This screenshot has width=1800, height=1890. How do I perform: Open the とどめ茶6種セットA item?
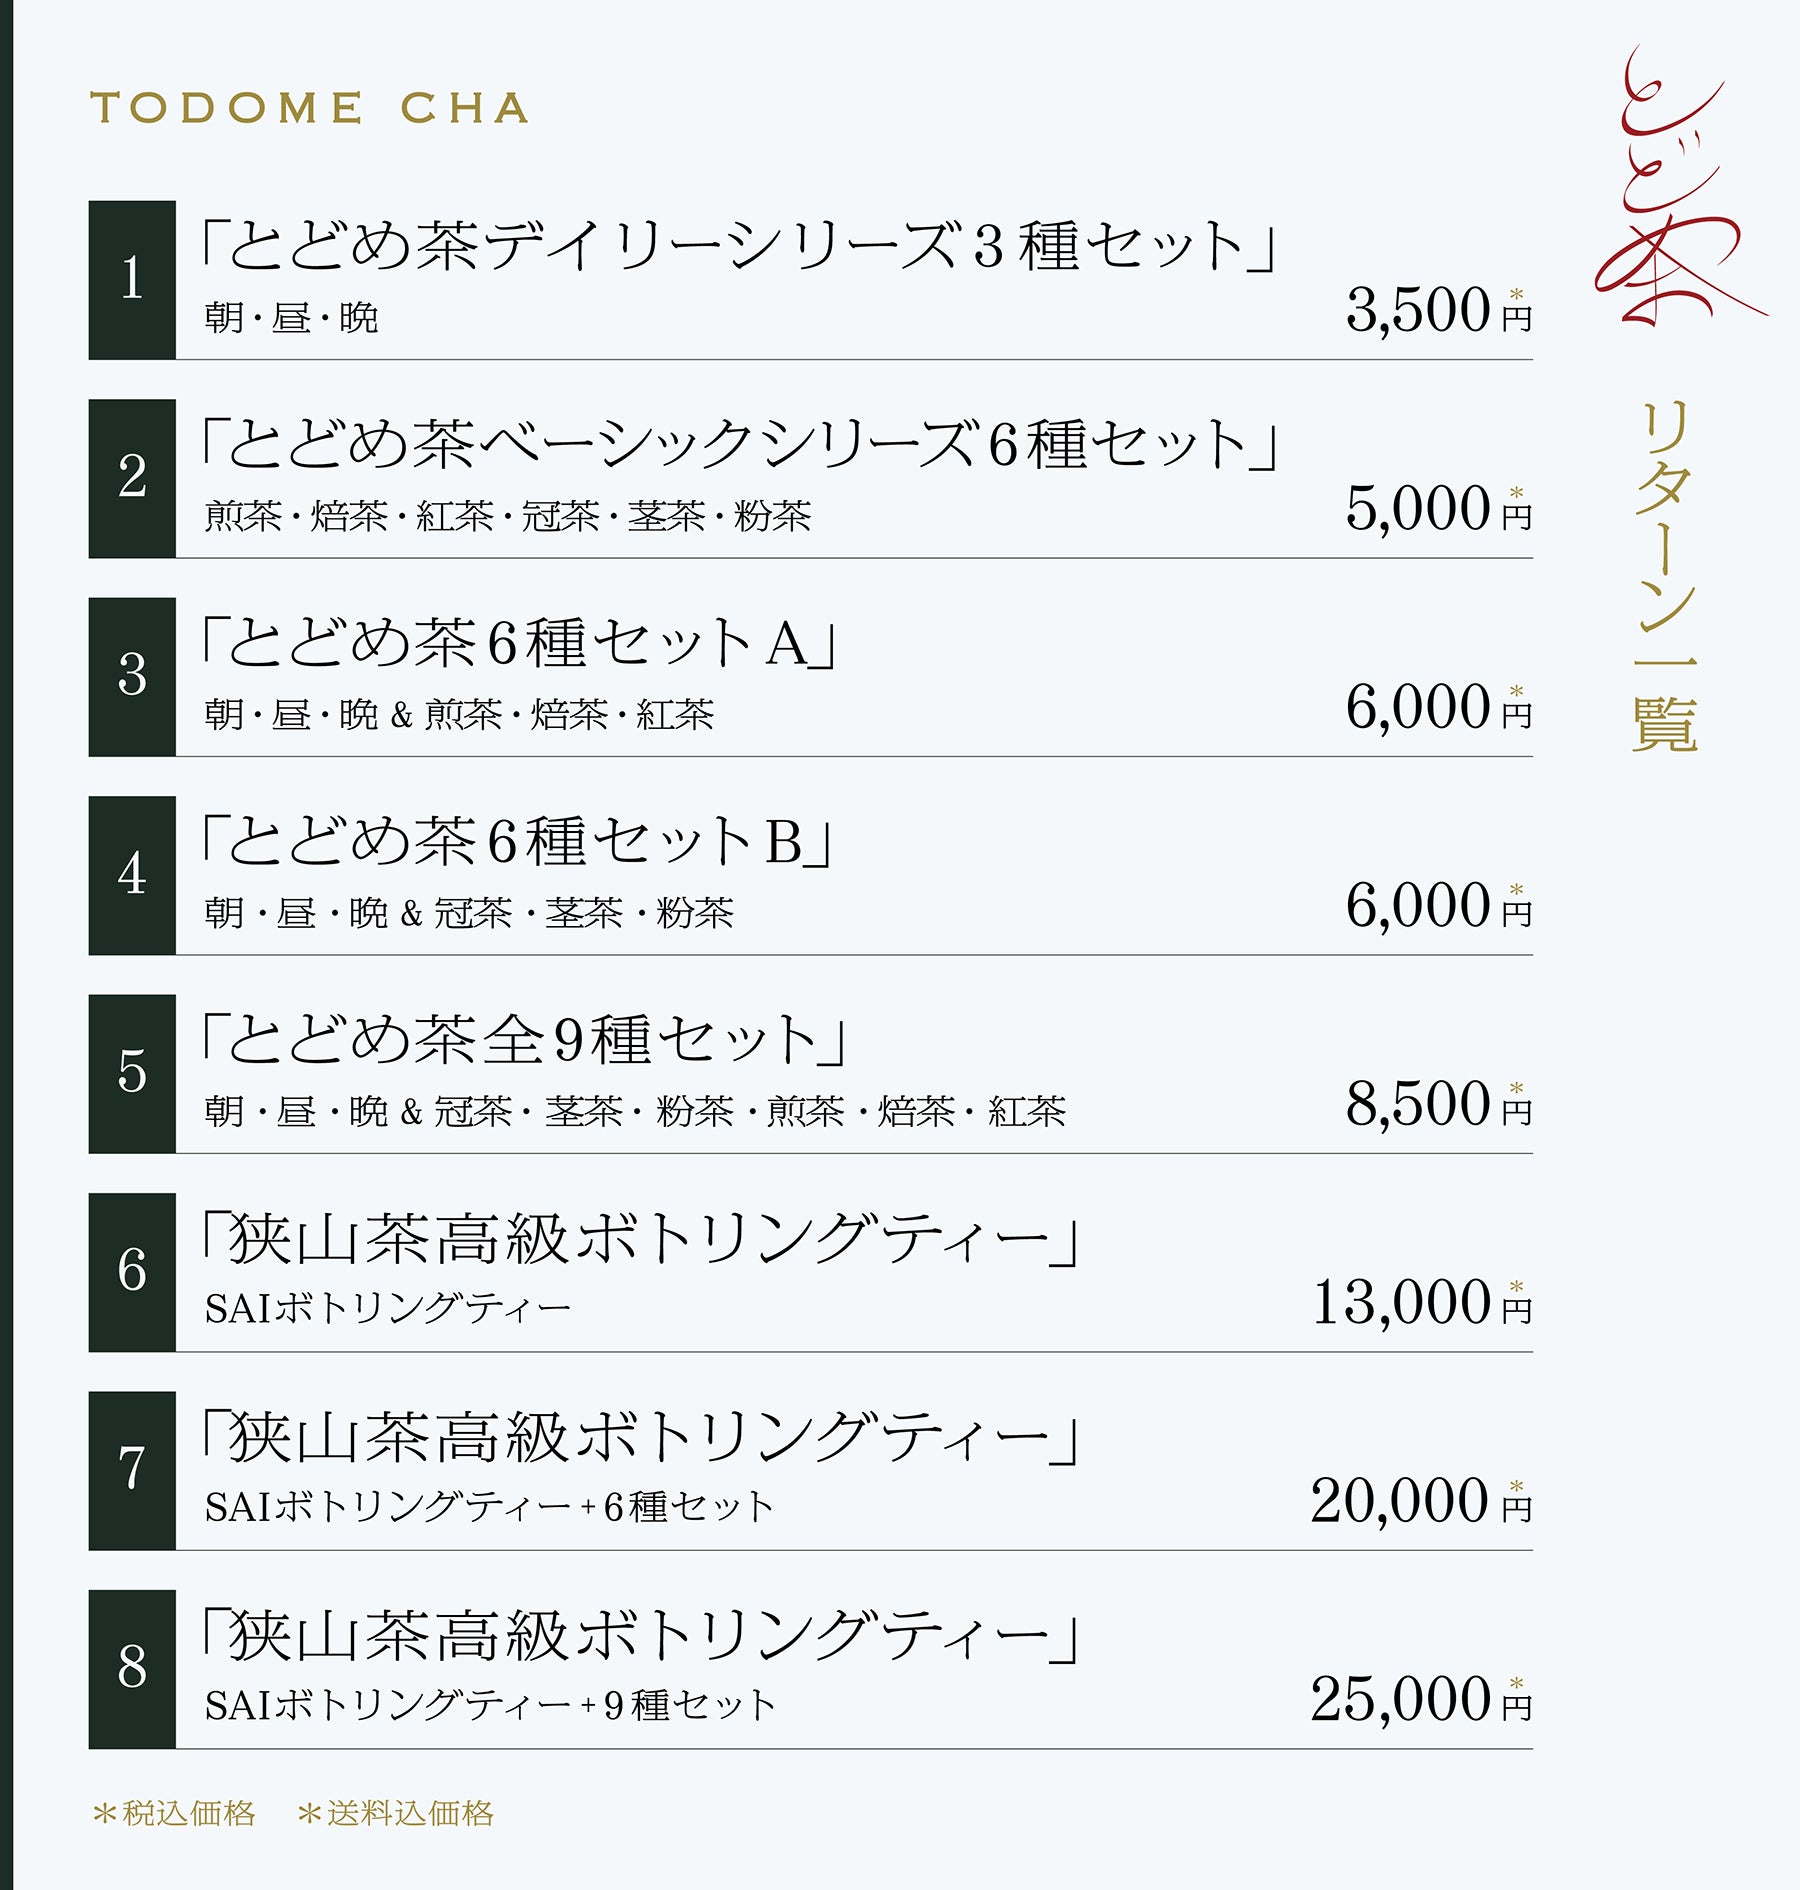point(518,643)
